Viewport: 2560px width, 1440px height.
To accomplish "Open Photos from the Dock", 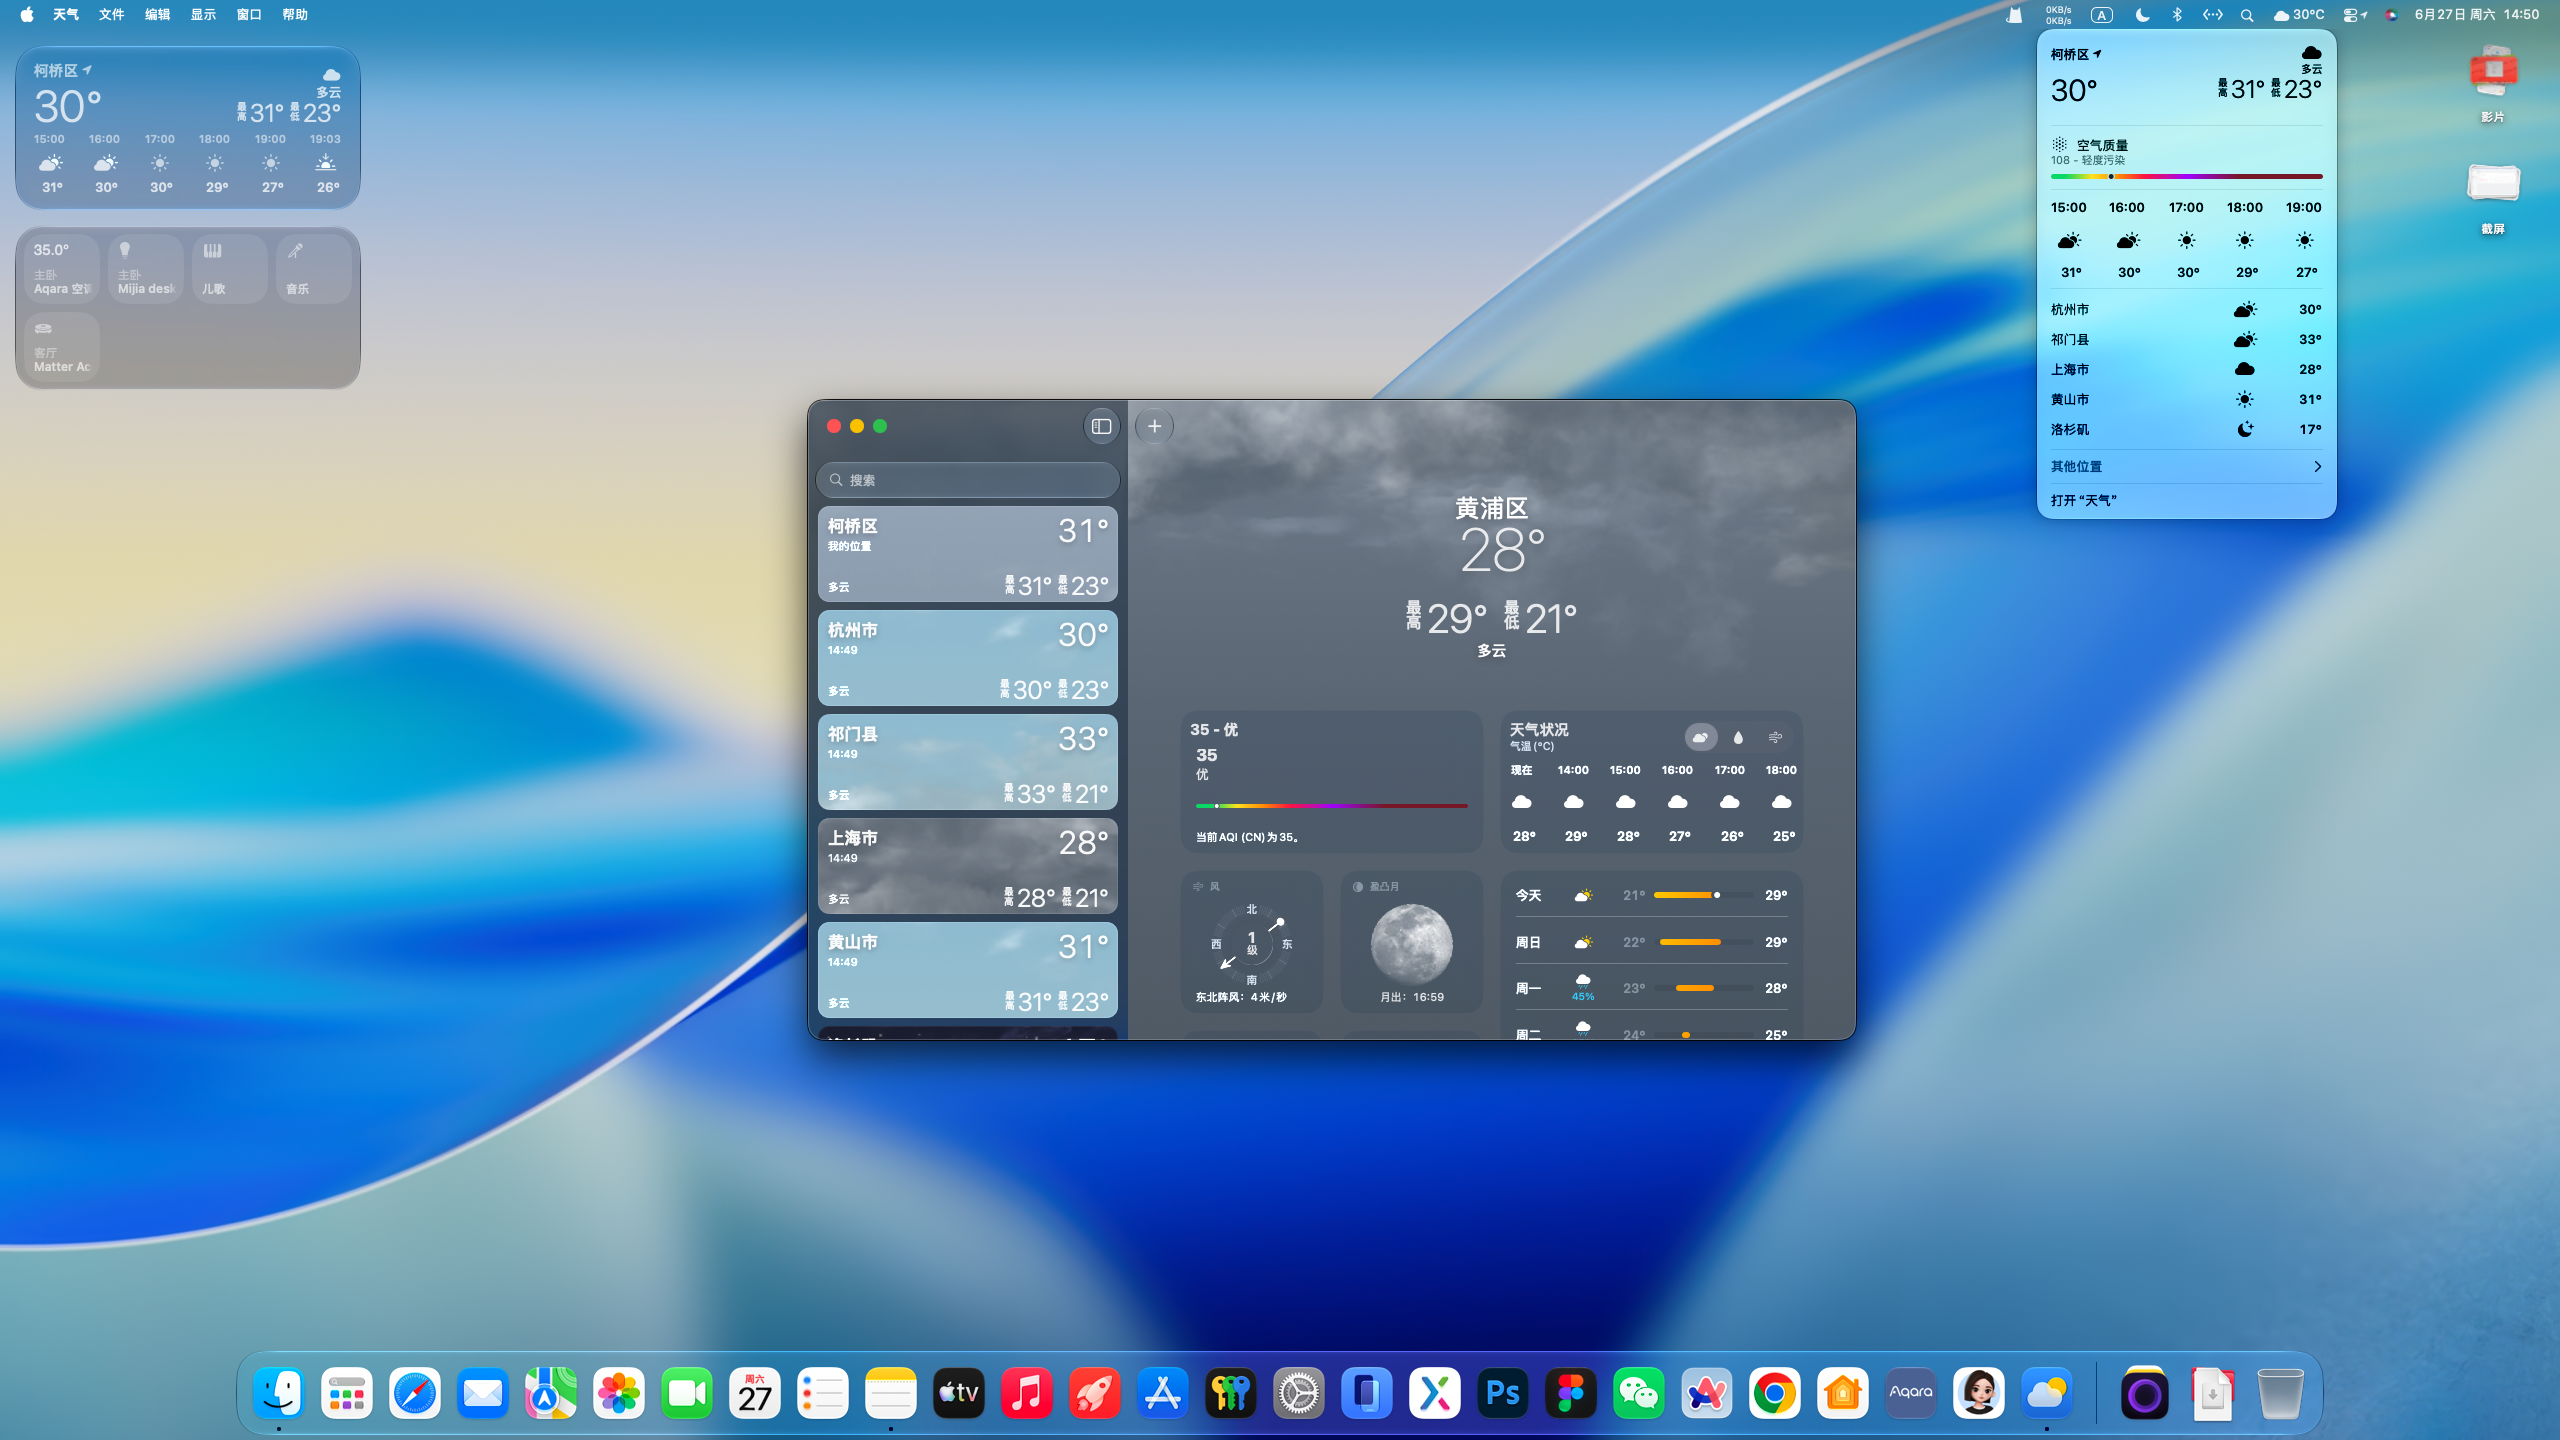I will pyautogui.click(x=619, y=1393).
